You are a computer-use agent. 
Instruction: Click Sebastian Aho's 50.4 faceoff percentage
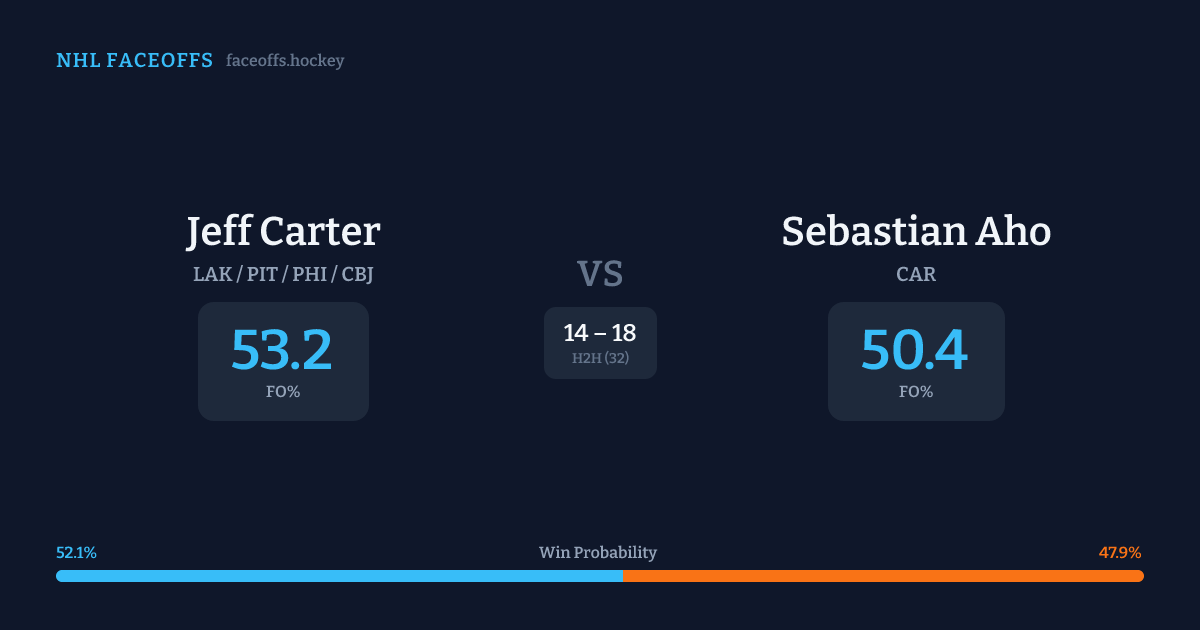tap(915, 350)
